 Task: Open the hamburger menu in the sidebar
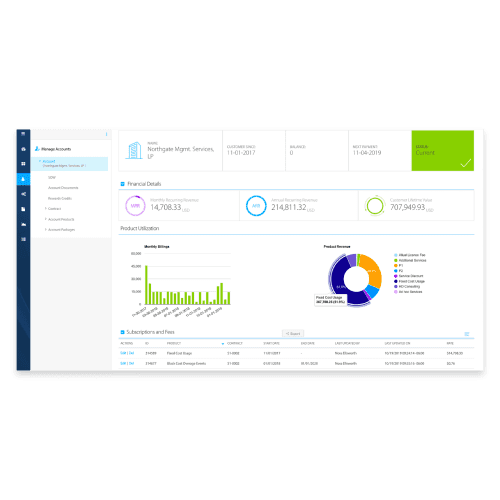point(23,134)
